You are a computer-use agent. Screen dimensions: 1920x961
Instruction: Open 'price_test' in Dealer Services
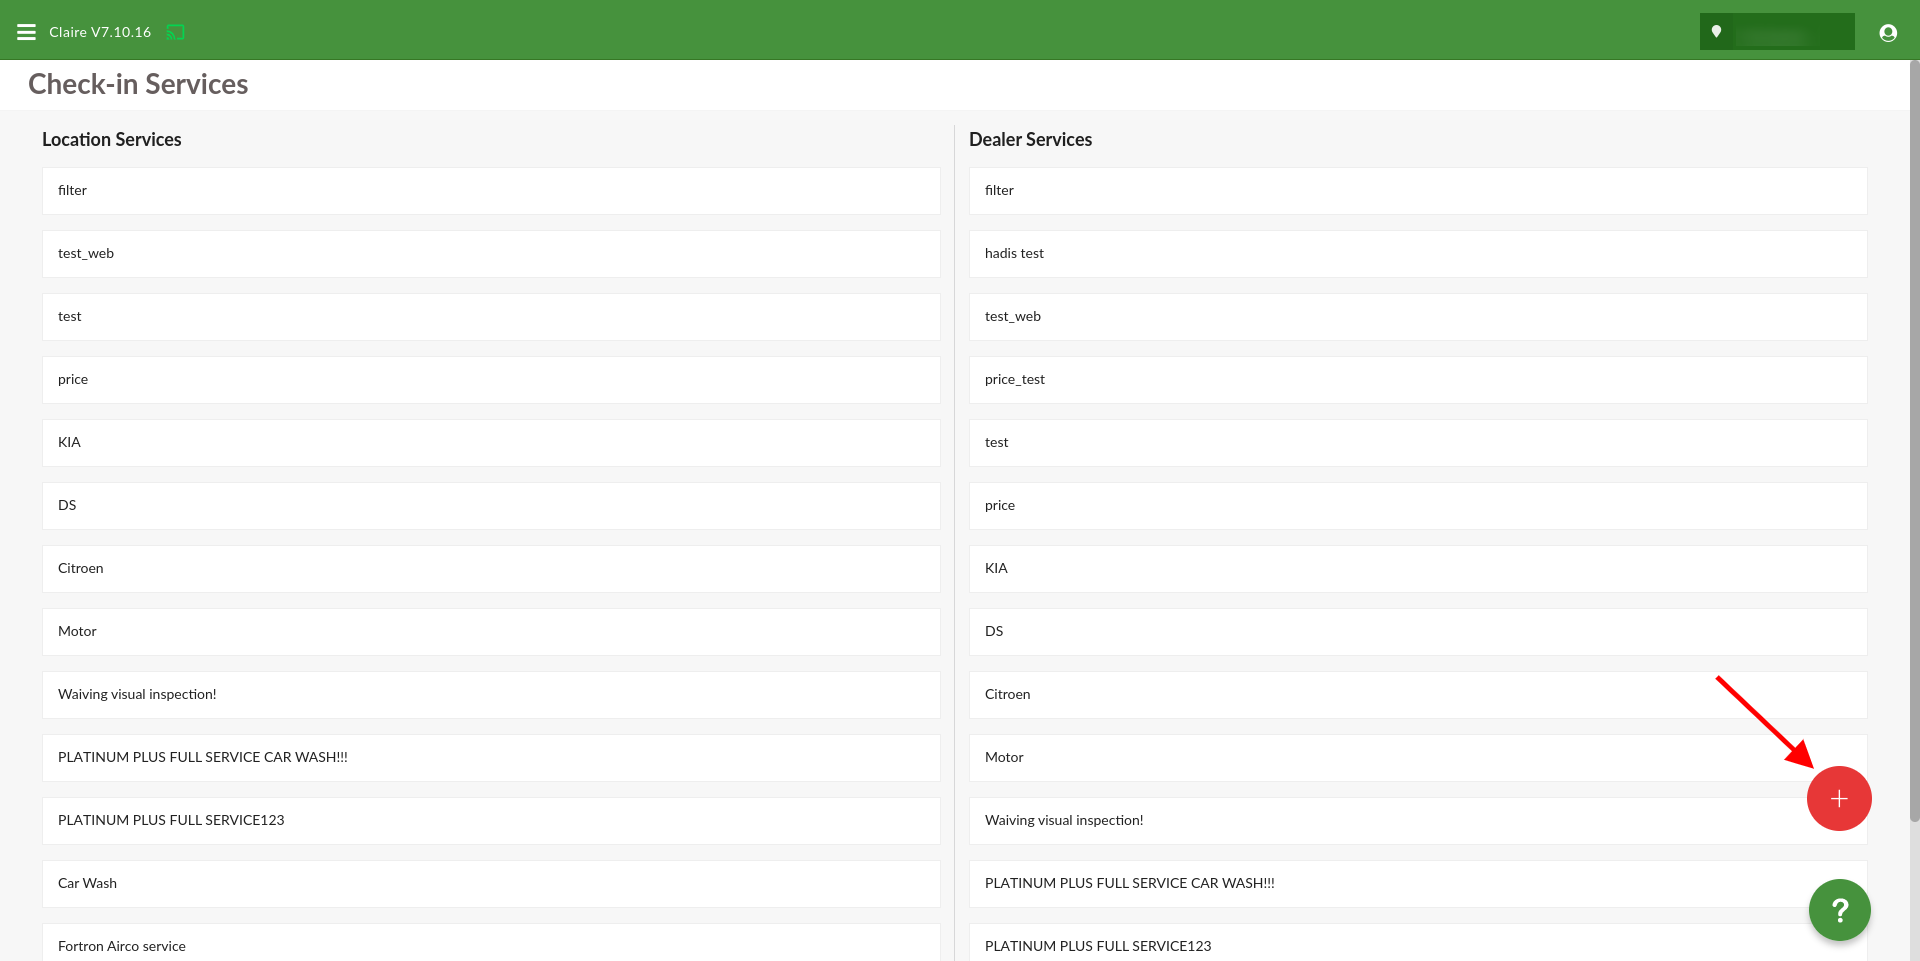(1417, 380)
